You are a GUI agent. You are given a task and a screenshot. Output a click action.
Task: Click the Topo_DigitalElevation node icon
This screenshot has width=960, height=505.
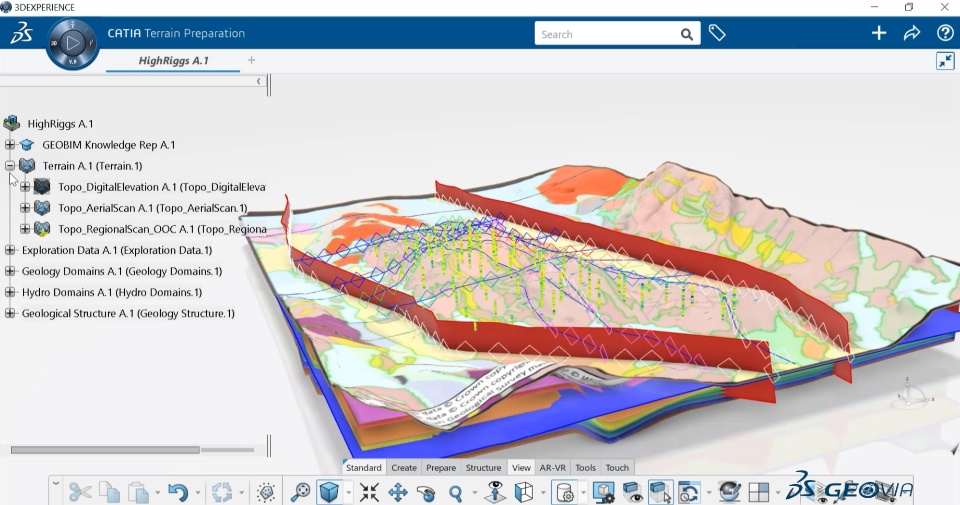click(42, 187)
